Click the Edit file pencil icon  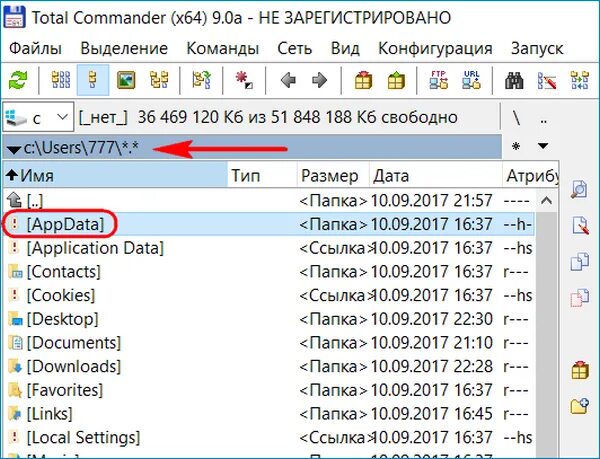579,225
